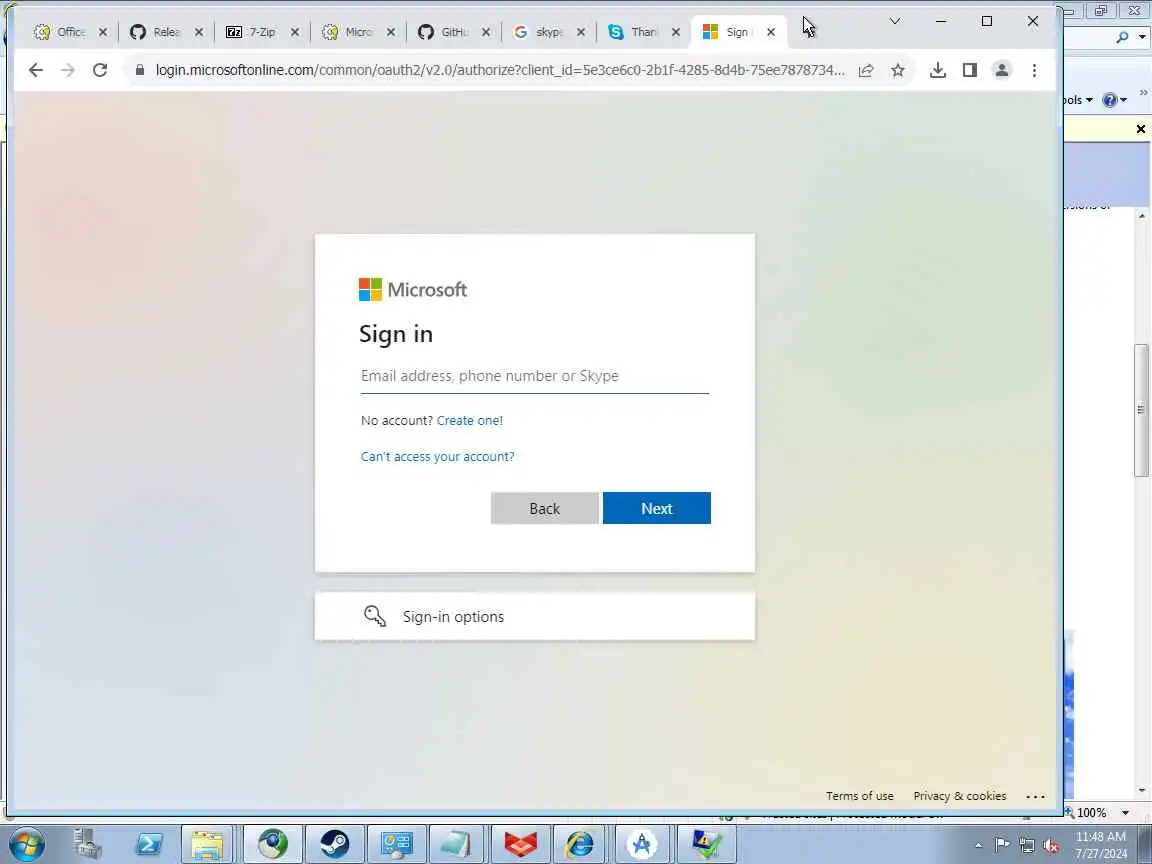This screenshot has width=1152, height=864.
Task: Close the Sign in tab
Action: (771, 32)
